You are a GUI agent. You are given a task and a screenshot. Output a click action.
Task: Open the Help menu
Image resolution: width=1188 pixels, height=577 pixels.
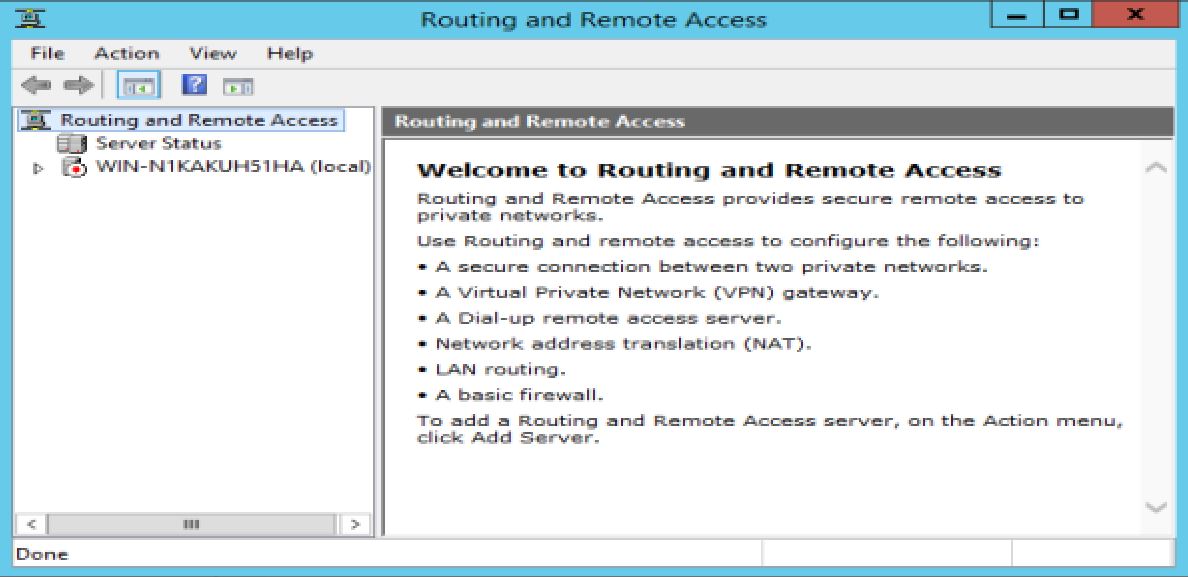coord(290,54)
